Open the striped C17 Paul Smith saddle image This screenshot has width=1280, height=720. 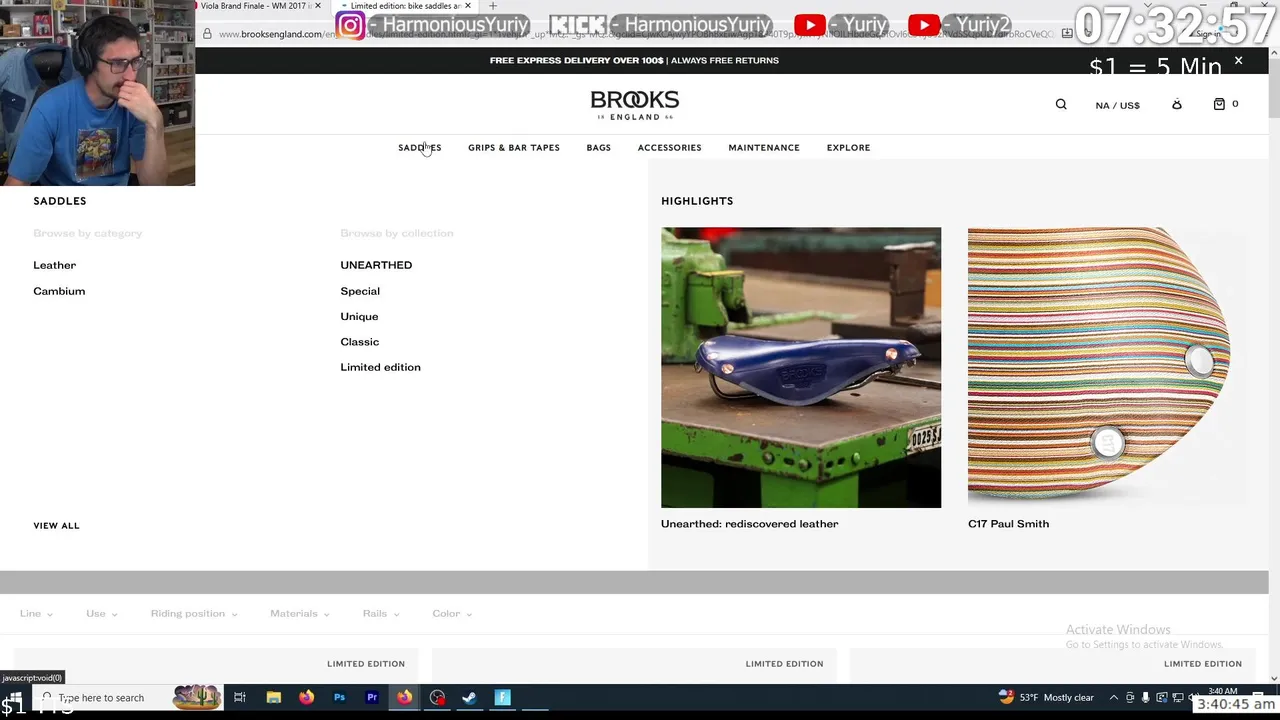coord(1099,367)
